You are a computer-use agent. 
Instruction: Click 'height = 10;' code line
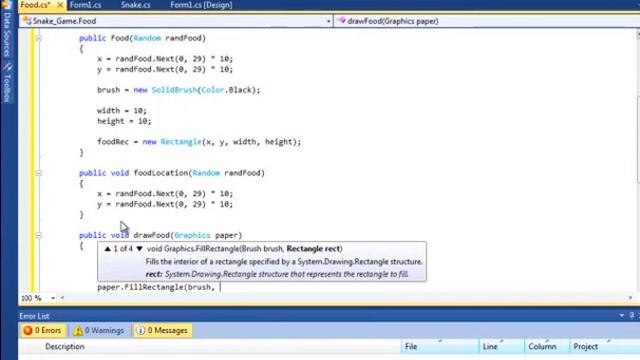[x=124, y=121]
